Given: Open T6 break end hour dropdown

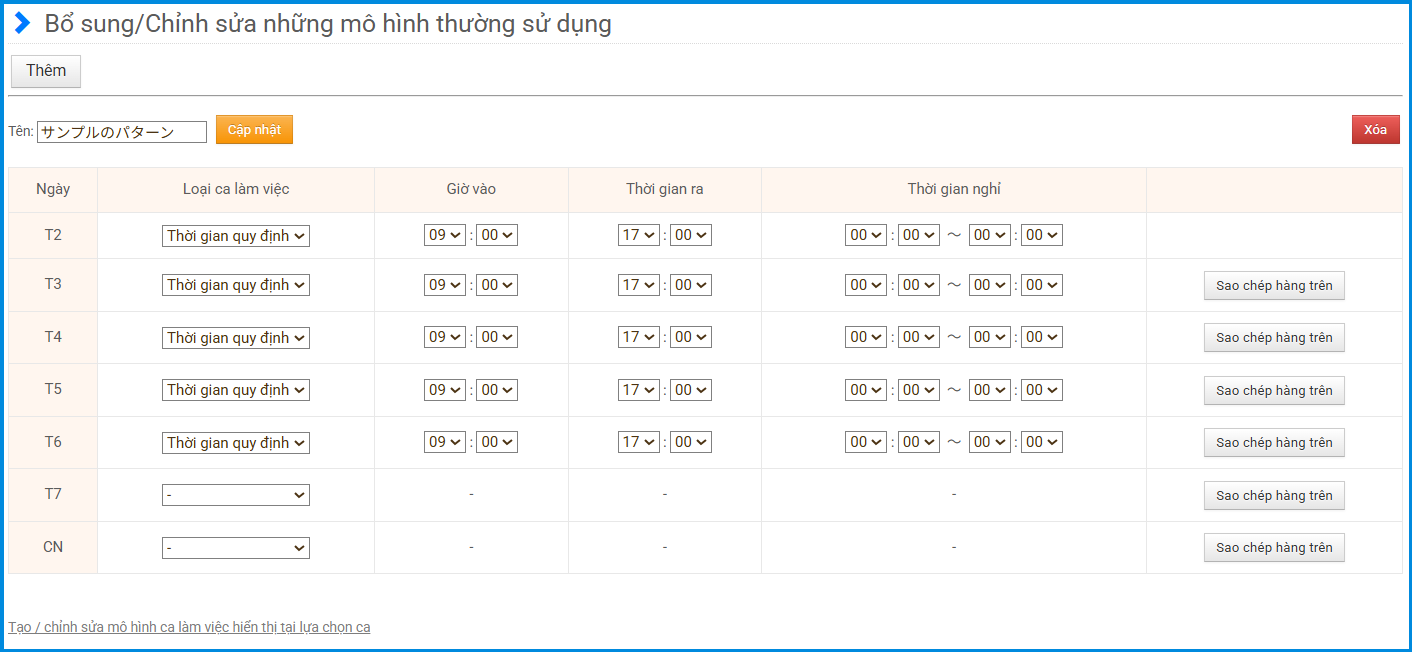Looking at the screenshot, I should pyautogui.click(x=989, y=443).
